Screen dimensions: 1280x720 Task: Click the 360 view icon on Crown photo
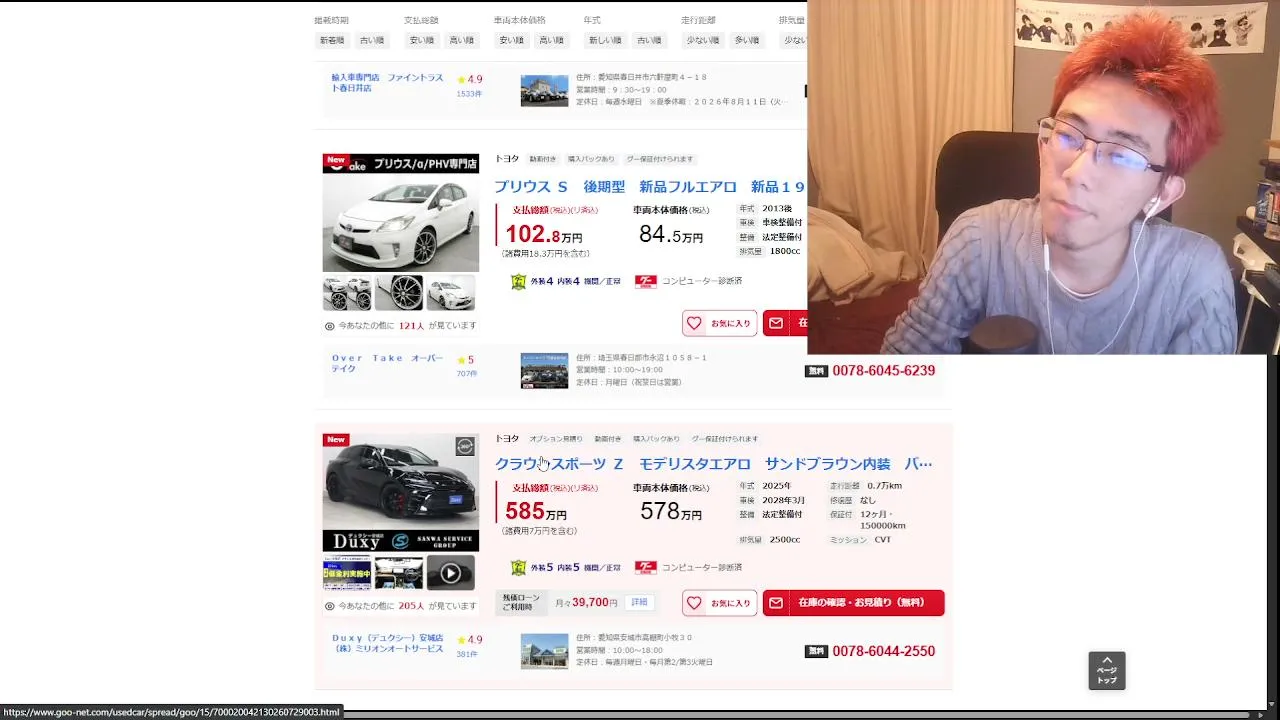pyautogui.click(x=465, y=446)
